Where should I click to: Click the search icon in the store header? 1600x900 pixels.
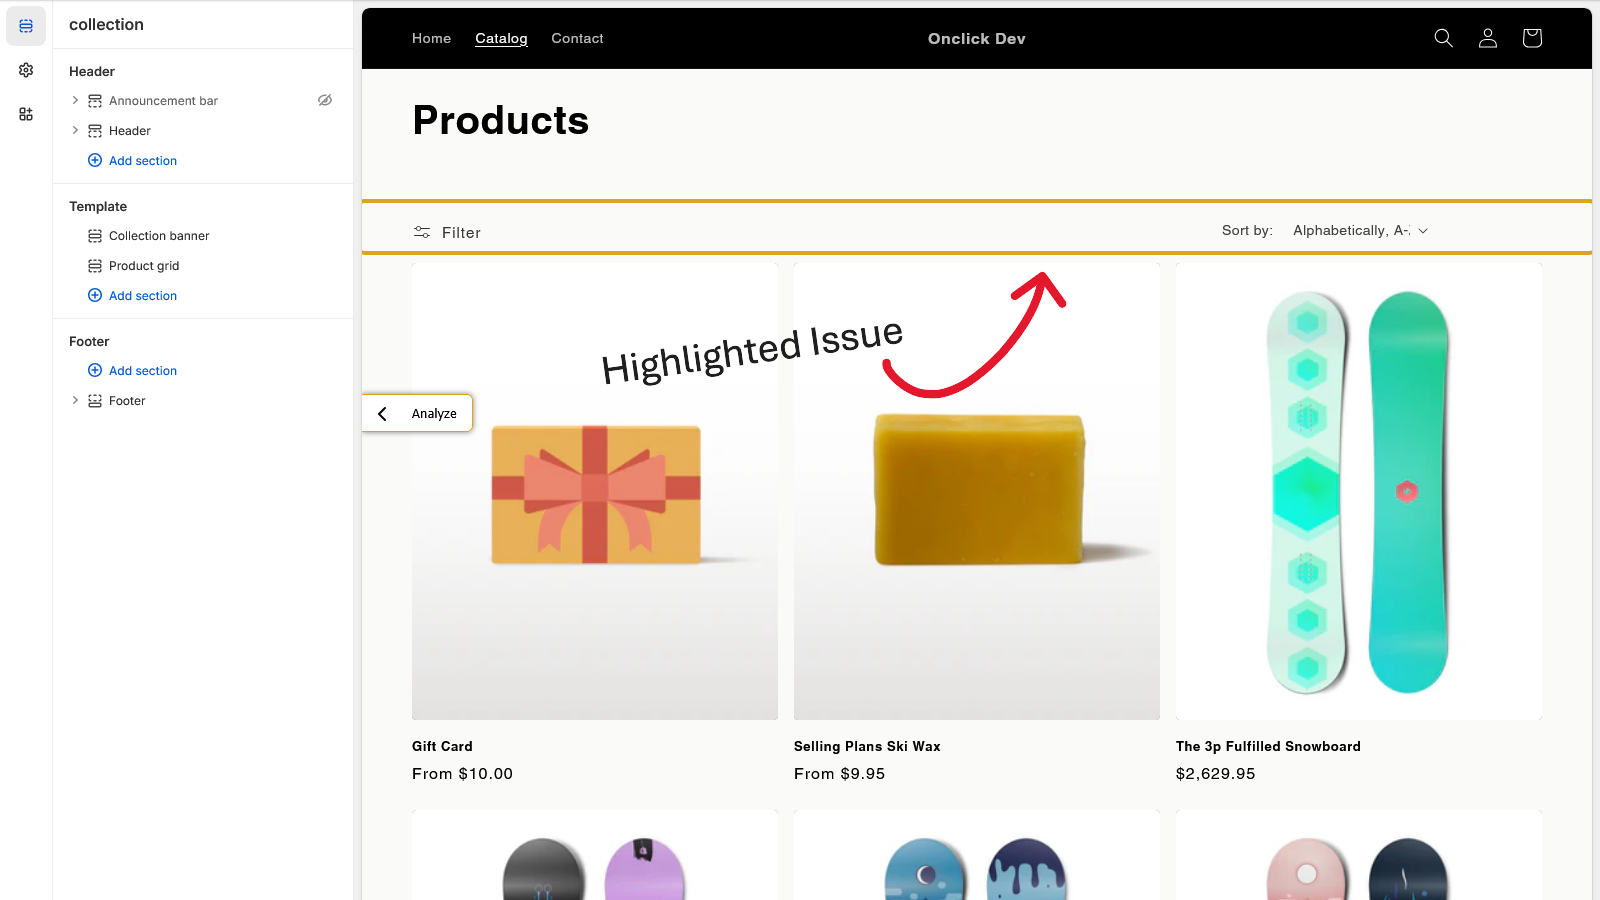click(1443, 37)
